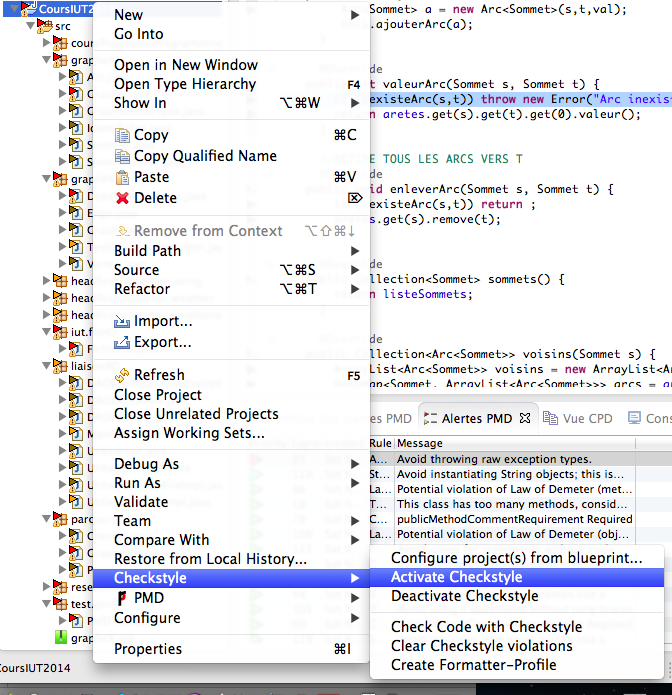The height and width of the screenshot is (695, 672).
Task: Click the Paste clipboard icon
Action: [123, 177]
